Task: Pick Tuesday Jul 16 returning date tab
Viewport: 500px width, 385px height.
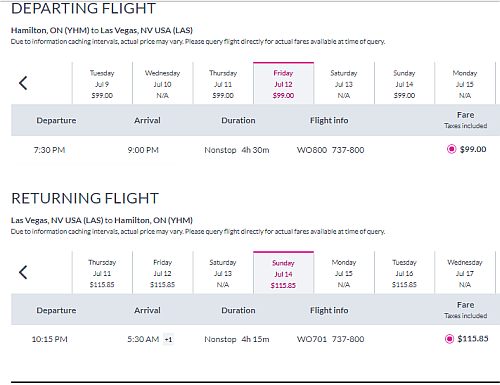Action: [x=404, y=273]
